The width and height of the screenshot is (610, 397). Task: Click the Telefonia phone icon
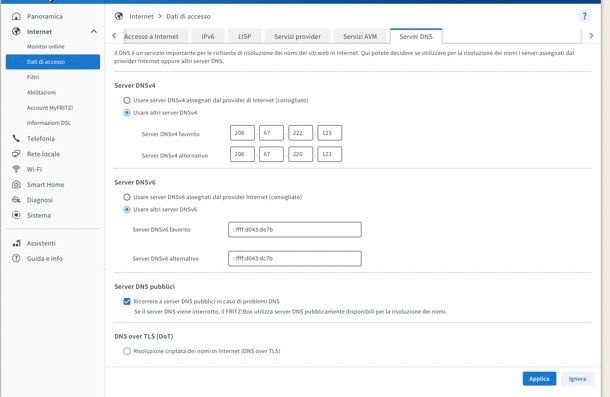pos(16,139)
